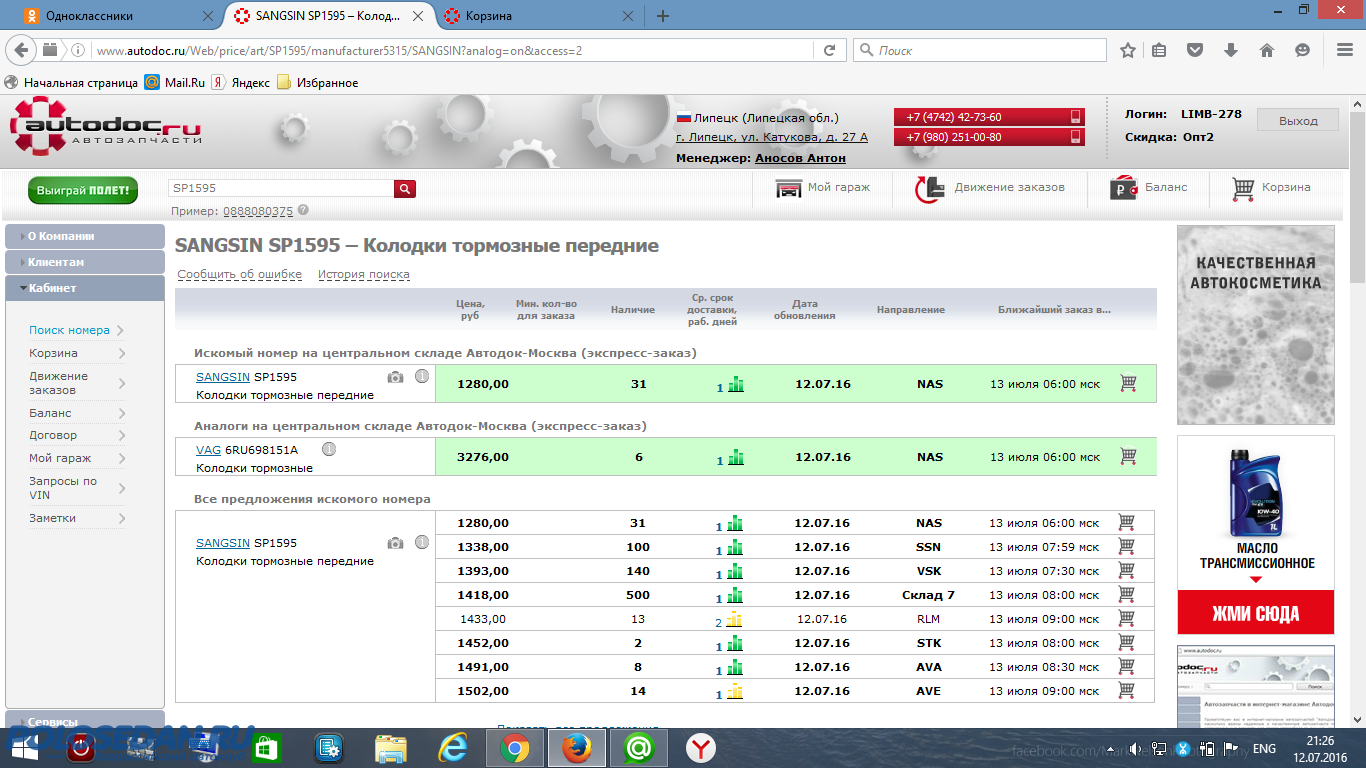1366x768 pixels.
Task: Click the red search magnifier button
Action: 404,188
